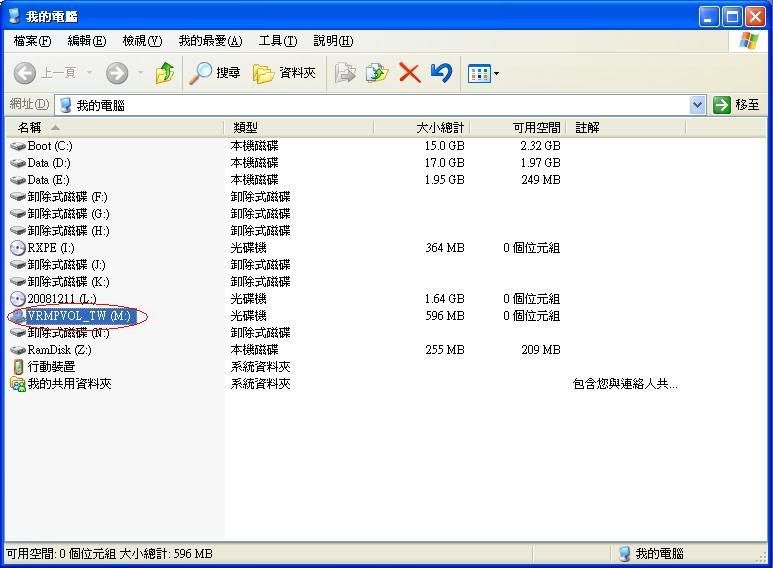
Task: Select the 我的共用資料夾 shared folder item
Action: [68, 384]
